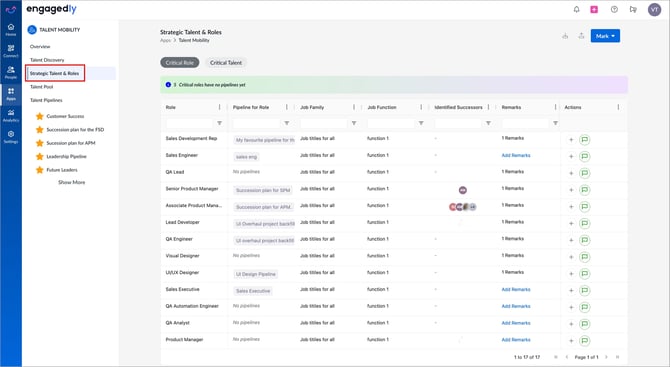Click the Identified Successors filter field
670x367 pixels.
point(458,123)
